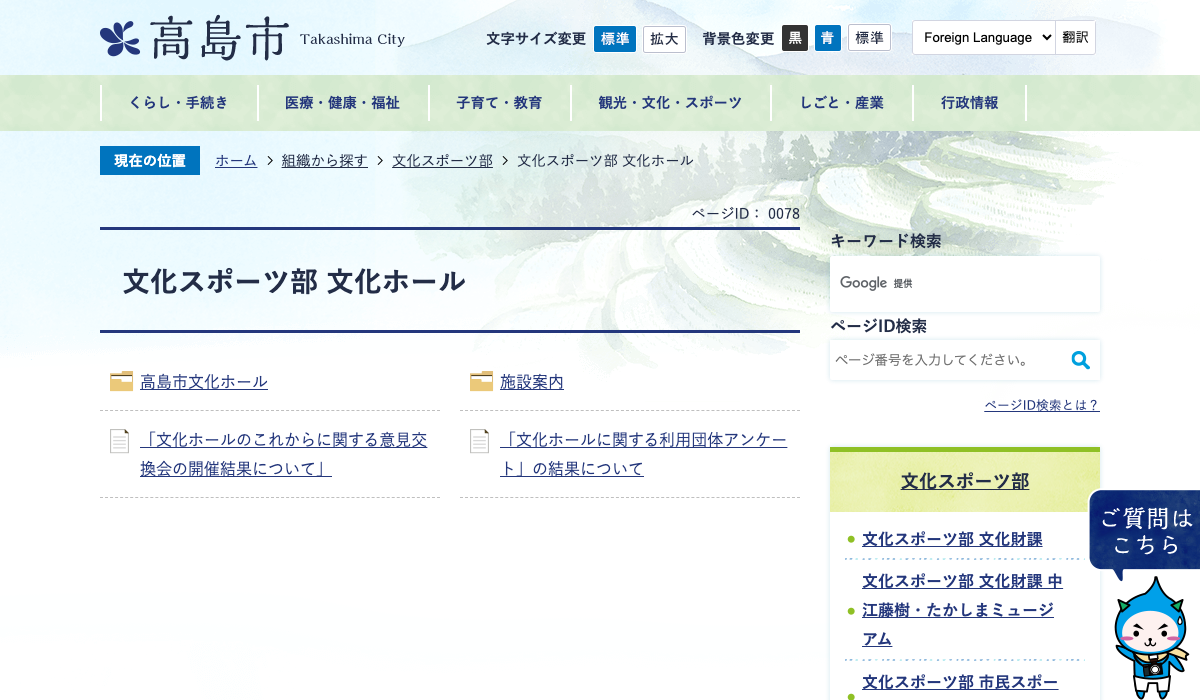Focus the Google keyword search field

point(965,284)
